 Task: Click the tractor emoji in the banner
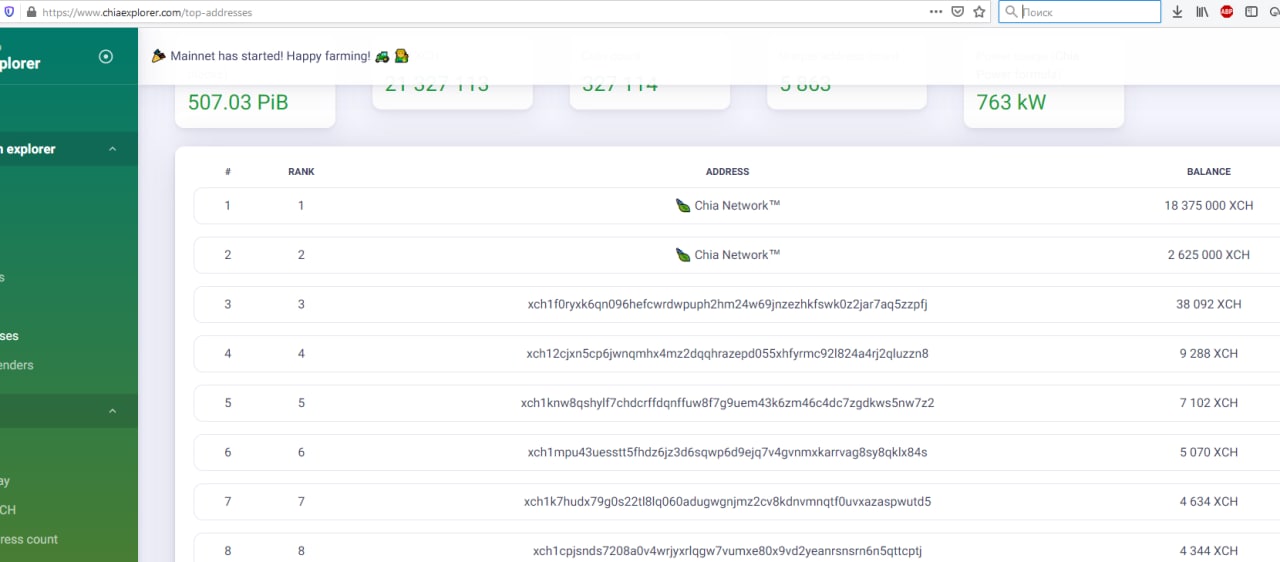coord(382,56)
